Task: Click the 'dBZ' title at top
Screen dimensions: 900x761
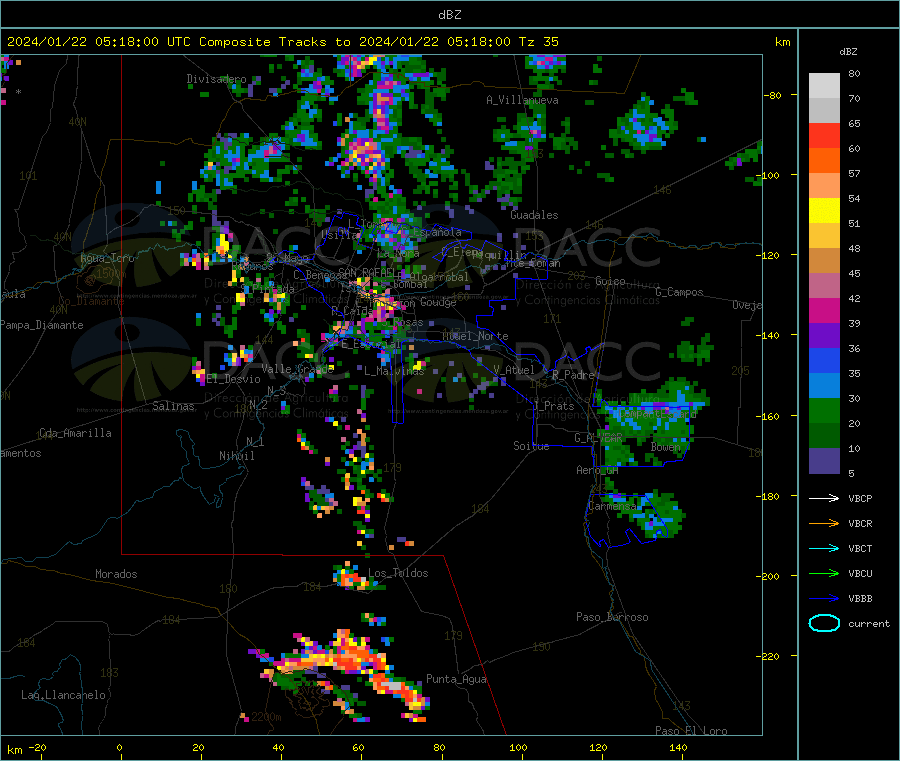Action: [449, 15]
